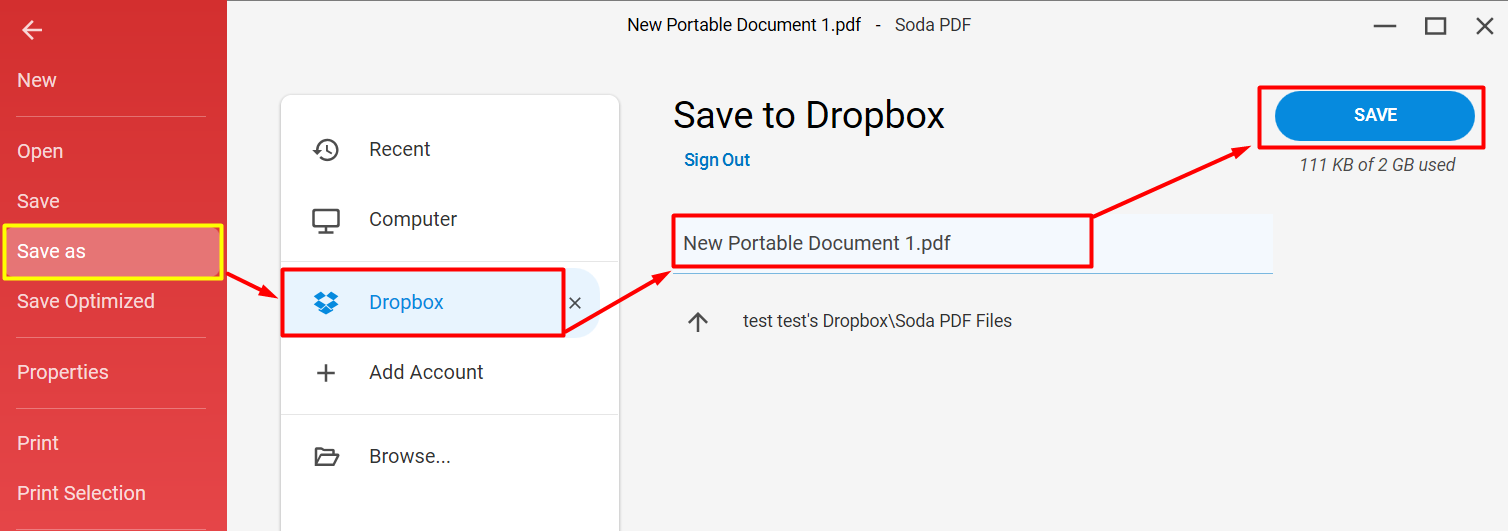Remove the Dropbox account with the X

tap(575, 303)
